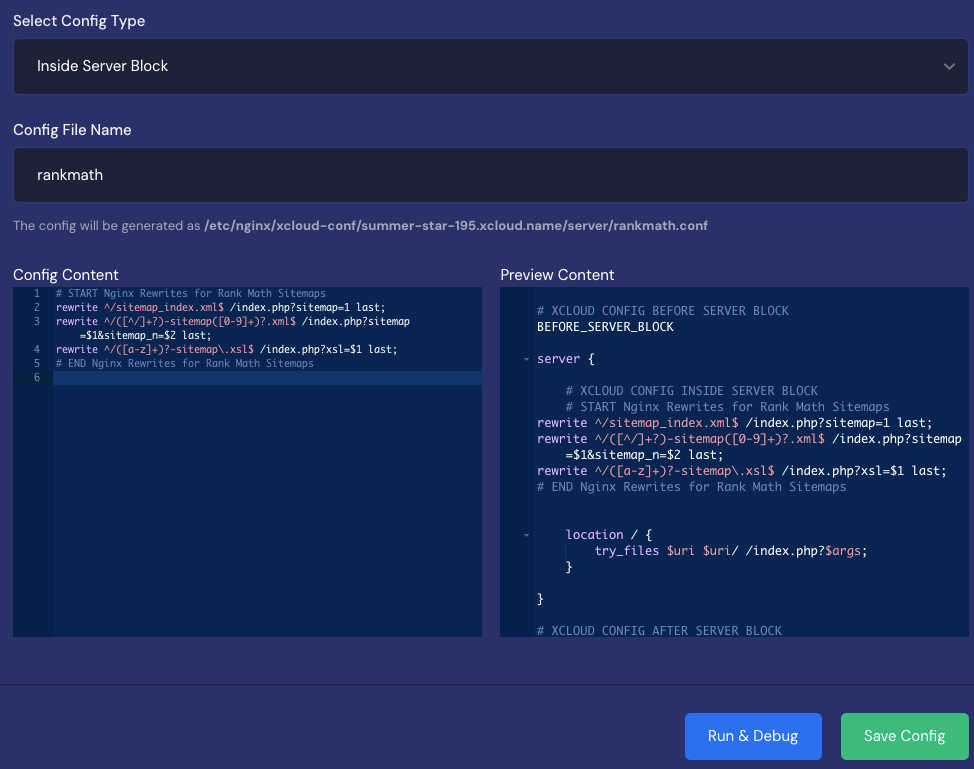The image size is (974, 769).
Task: Click the rewrite rule on editor line 3
Action: (x=233, y=322)
